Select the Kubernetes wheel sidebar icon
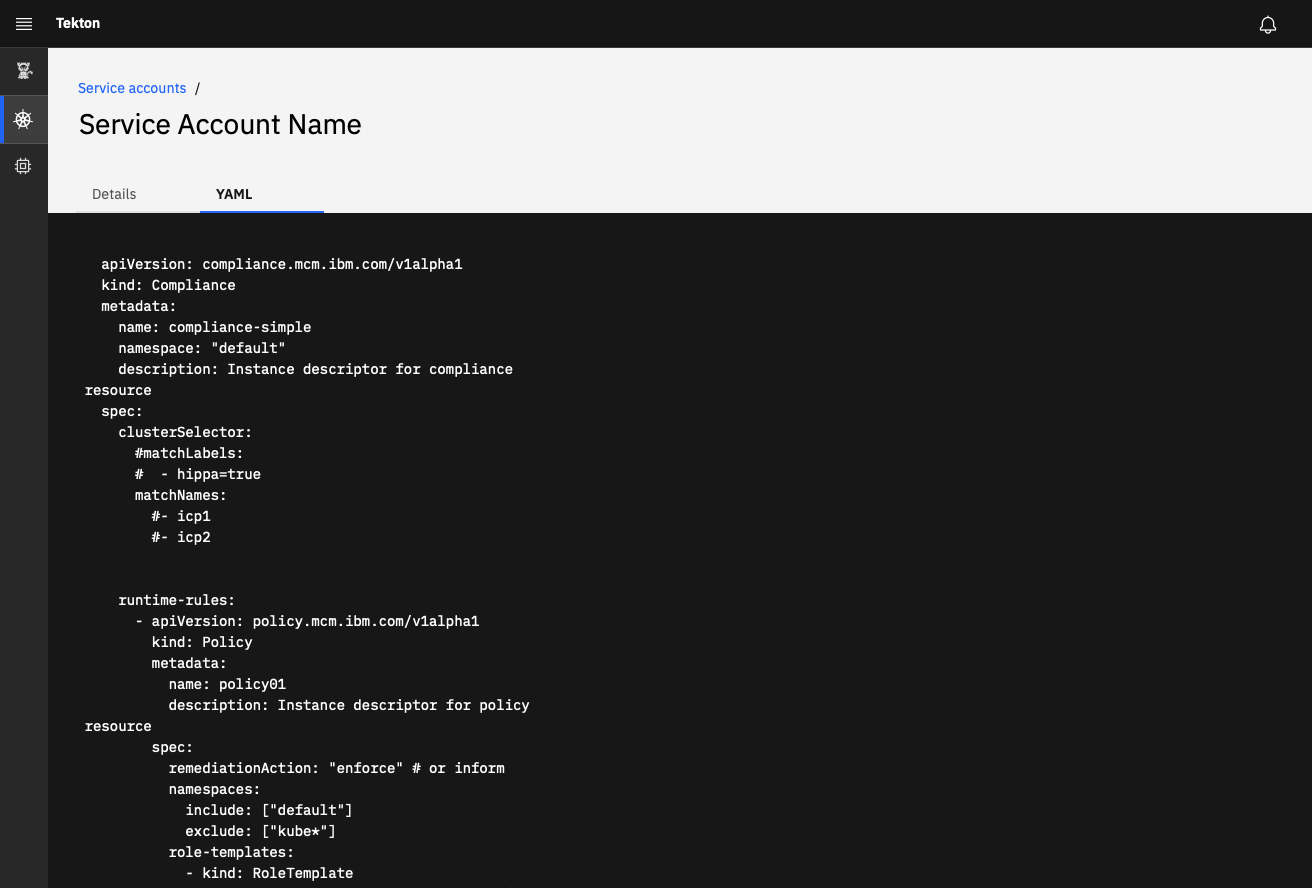This screenshot has height=888, width=1312. pos(24,120)
